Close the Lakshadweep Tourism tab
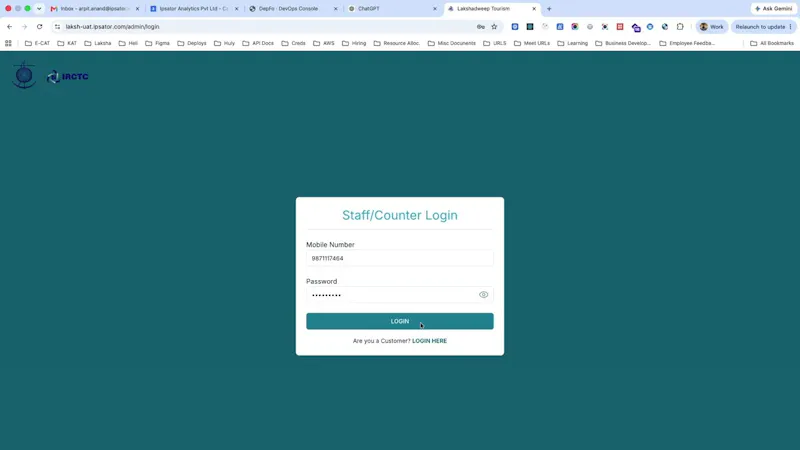 [534, 9]
